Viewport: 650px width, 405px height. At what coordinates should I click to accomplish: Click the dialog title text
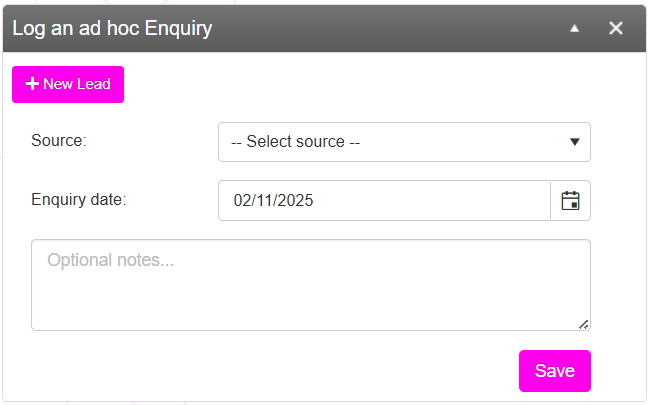pyautogui.click(x=112, y=28)
